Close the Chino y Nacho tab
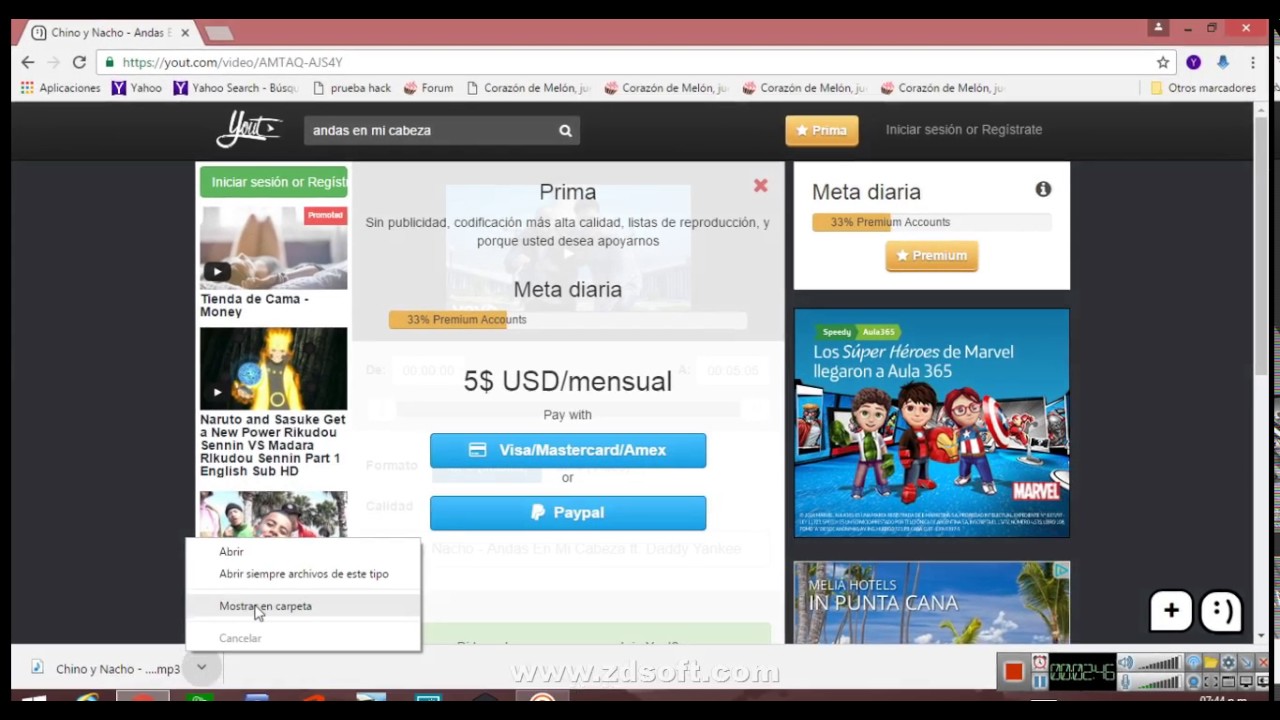1280x720 pixels. pos(185,32)
